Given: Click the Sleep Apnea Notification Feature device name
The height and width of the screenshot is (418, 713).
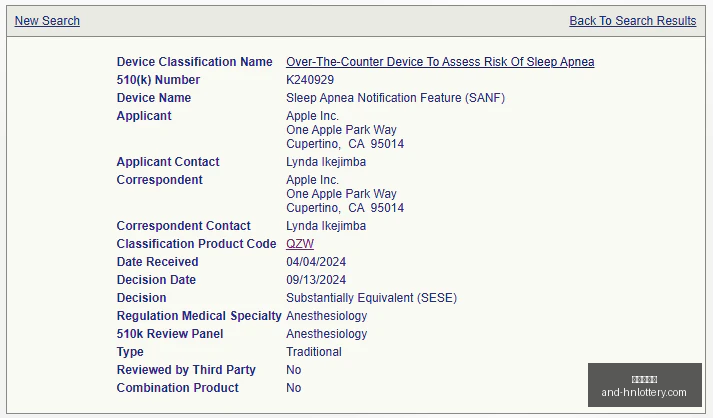Looking at the screenshot, I should point(396,98).
